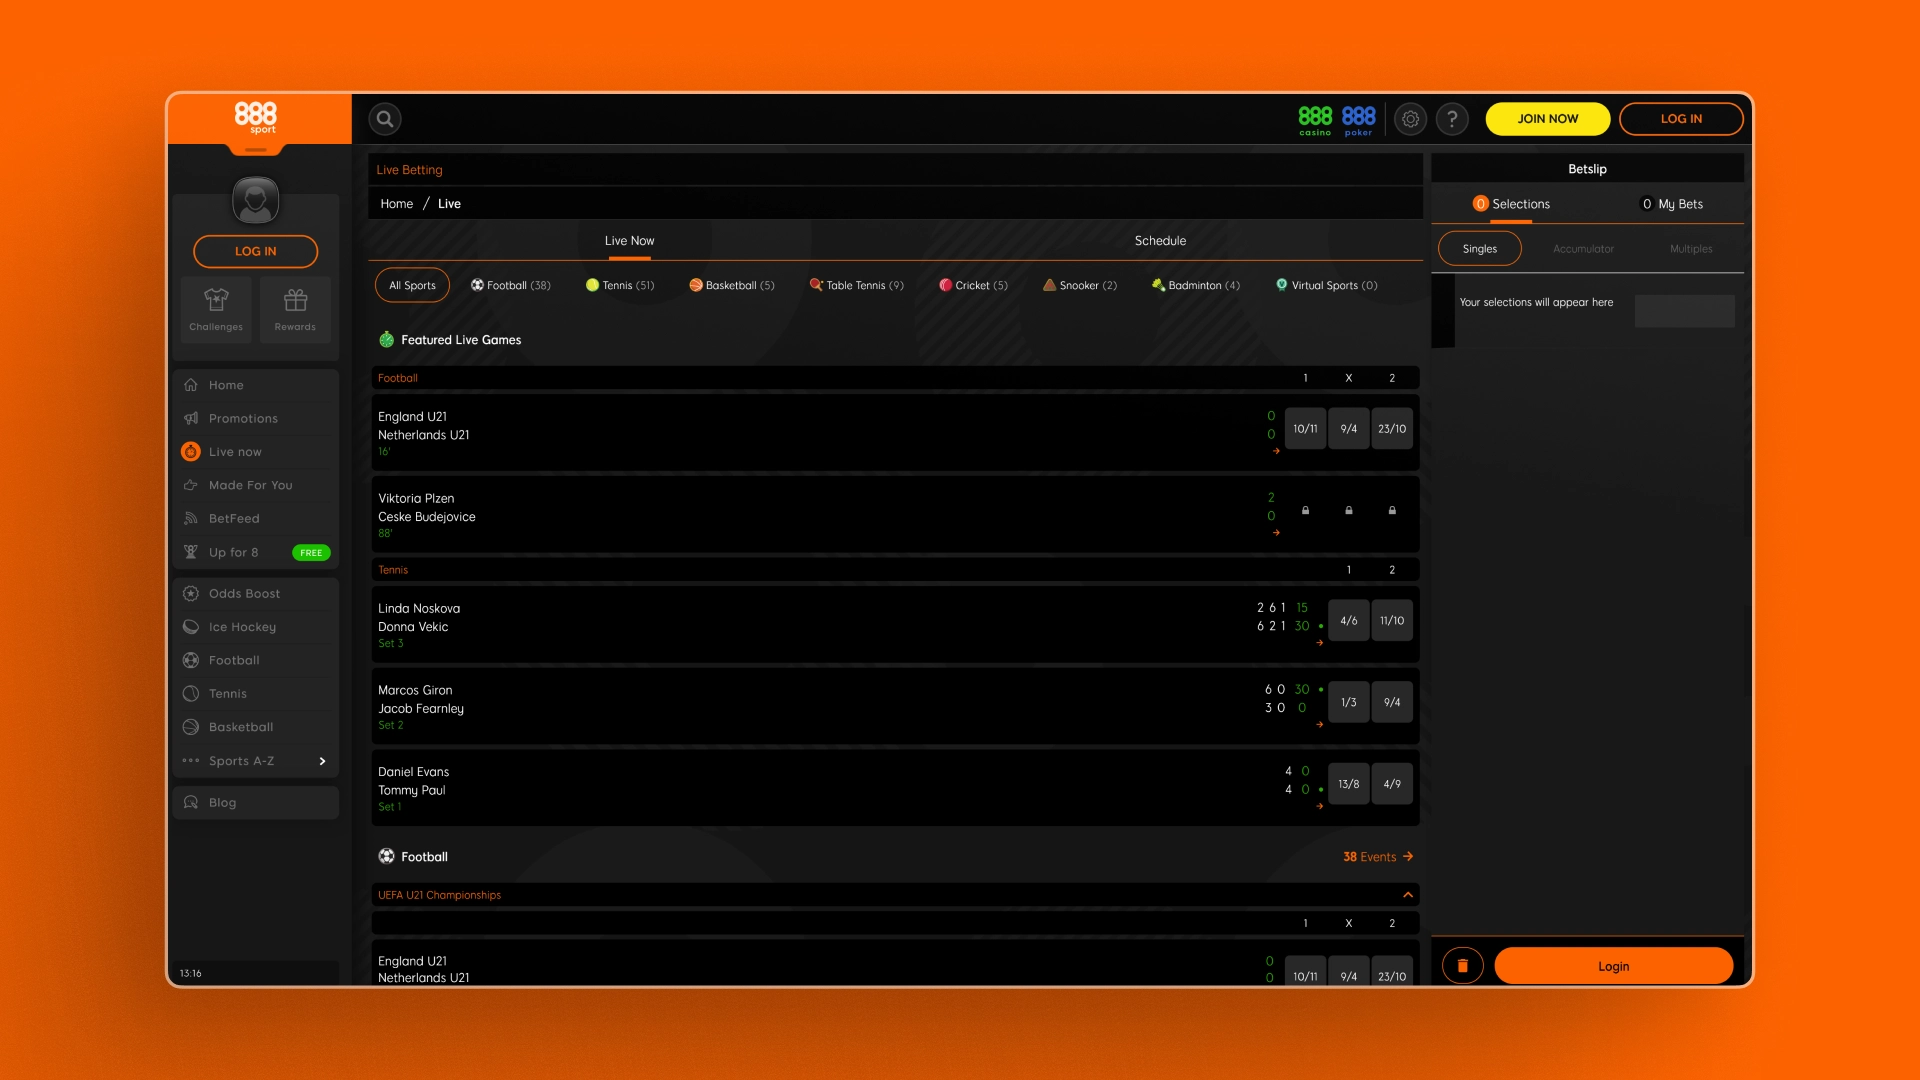Bet Jacob Fearnley at 9/4

pos(1392,703)
